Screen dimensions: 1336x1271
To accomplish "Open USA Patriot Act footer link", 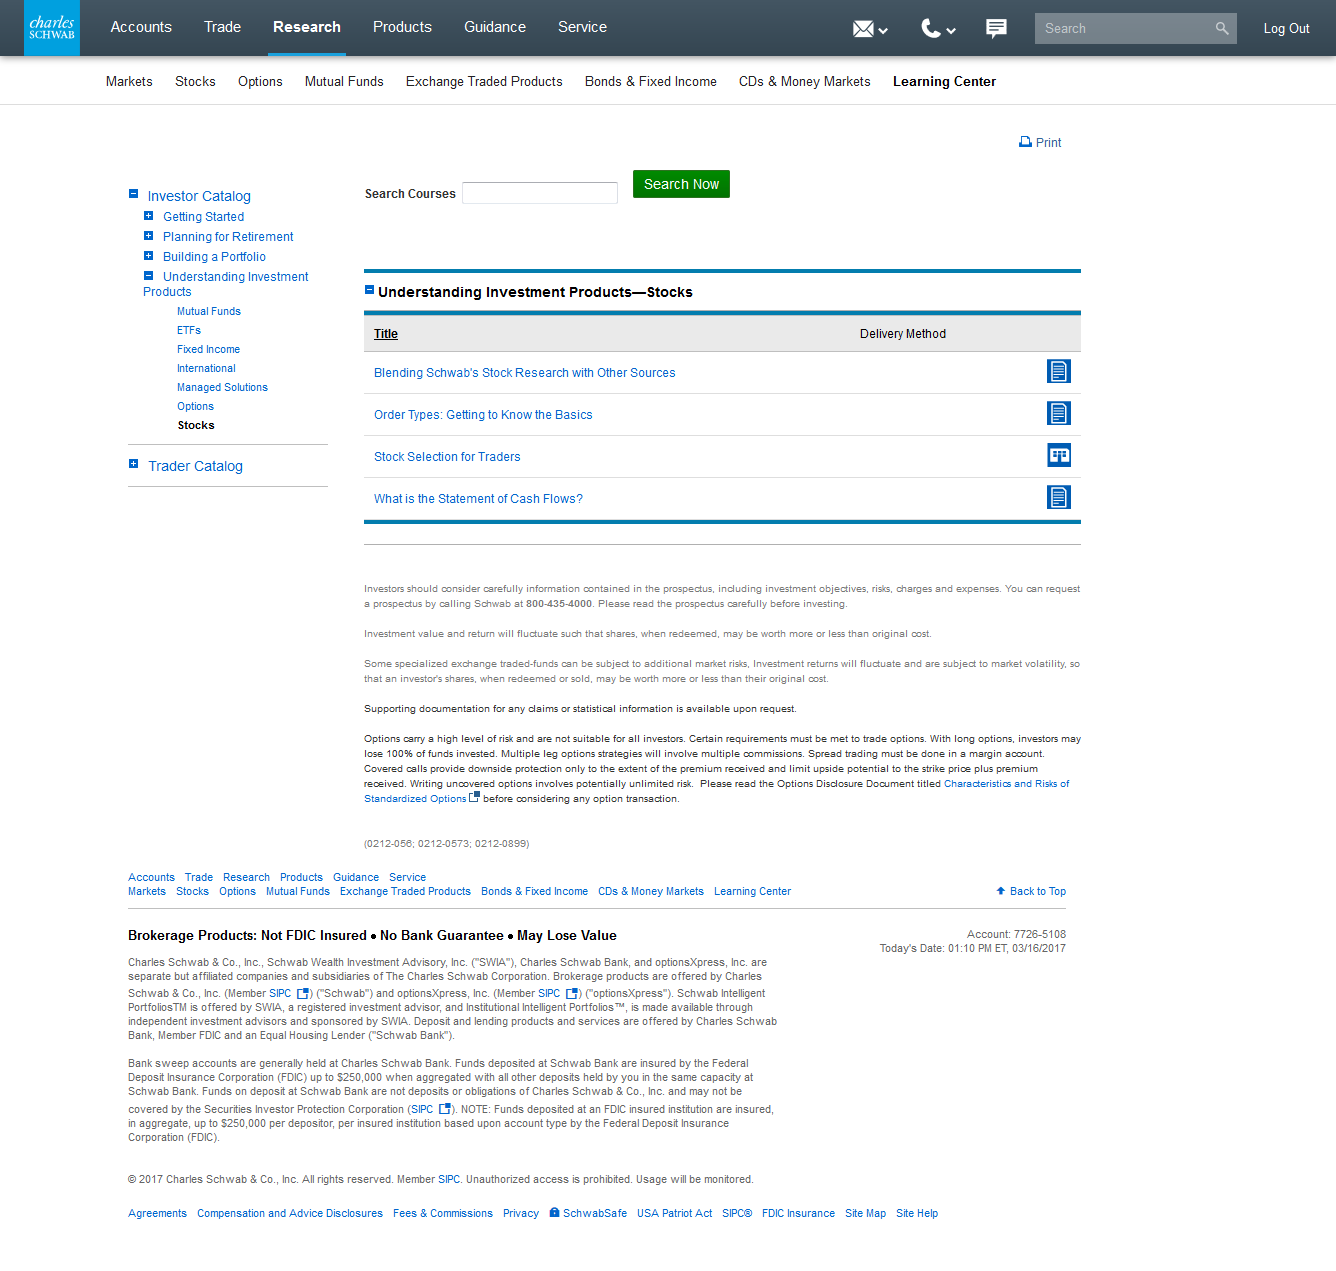I will click(x=675, y=1213).
